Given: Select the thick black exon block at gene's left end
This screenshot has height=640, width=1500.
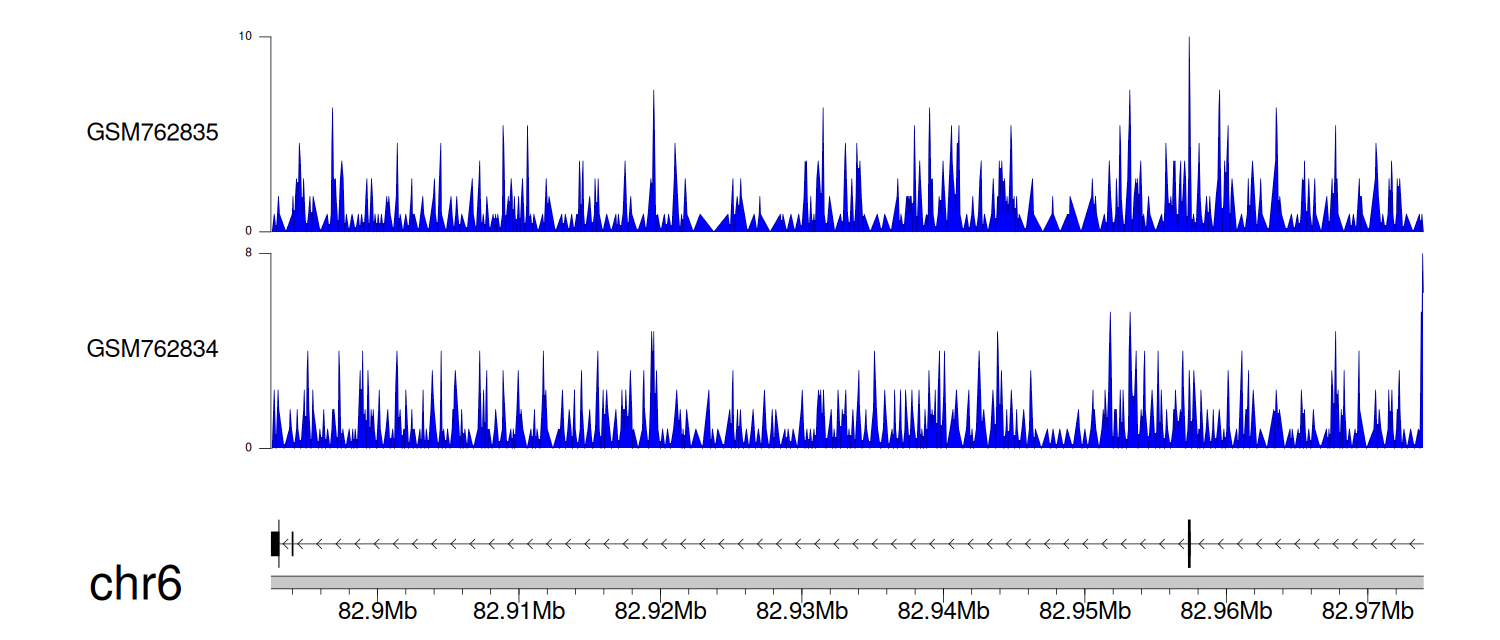Looking at the screenshot, I should [x=275, y=544].
